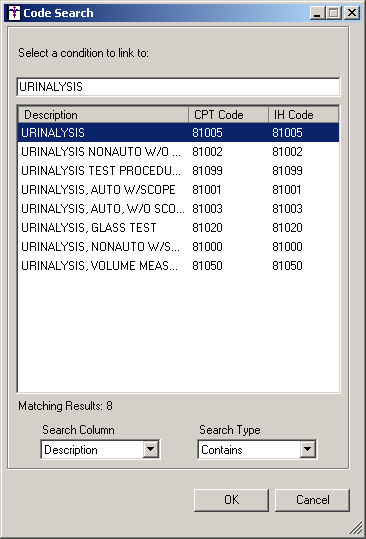Image resolution: width=366 pixels, height=539 pixels.
Task: Click the URINALYSIS search text field
Action: click(x=178, y=87)
